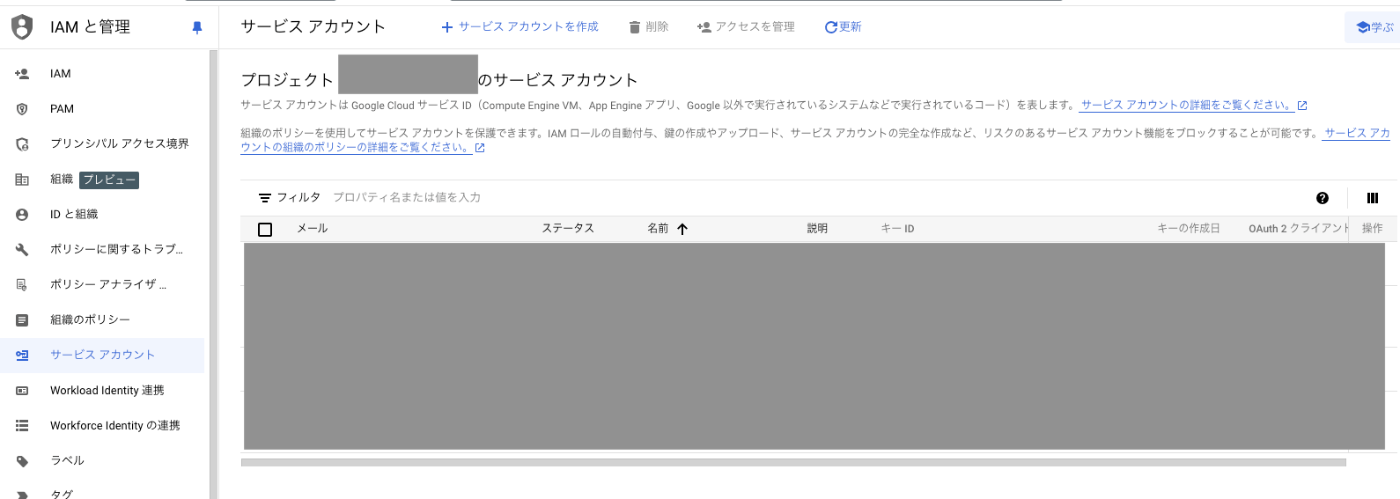Click the Workload Identity 連携 card icon
Image resolution: width=1400 pixels, height=499 pixels.
click(22, 390)
